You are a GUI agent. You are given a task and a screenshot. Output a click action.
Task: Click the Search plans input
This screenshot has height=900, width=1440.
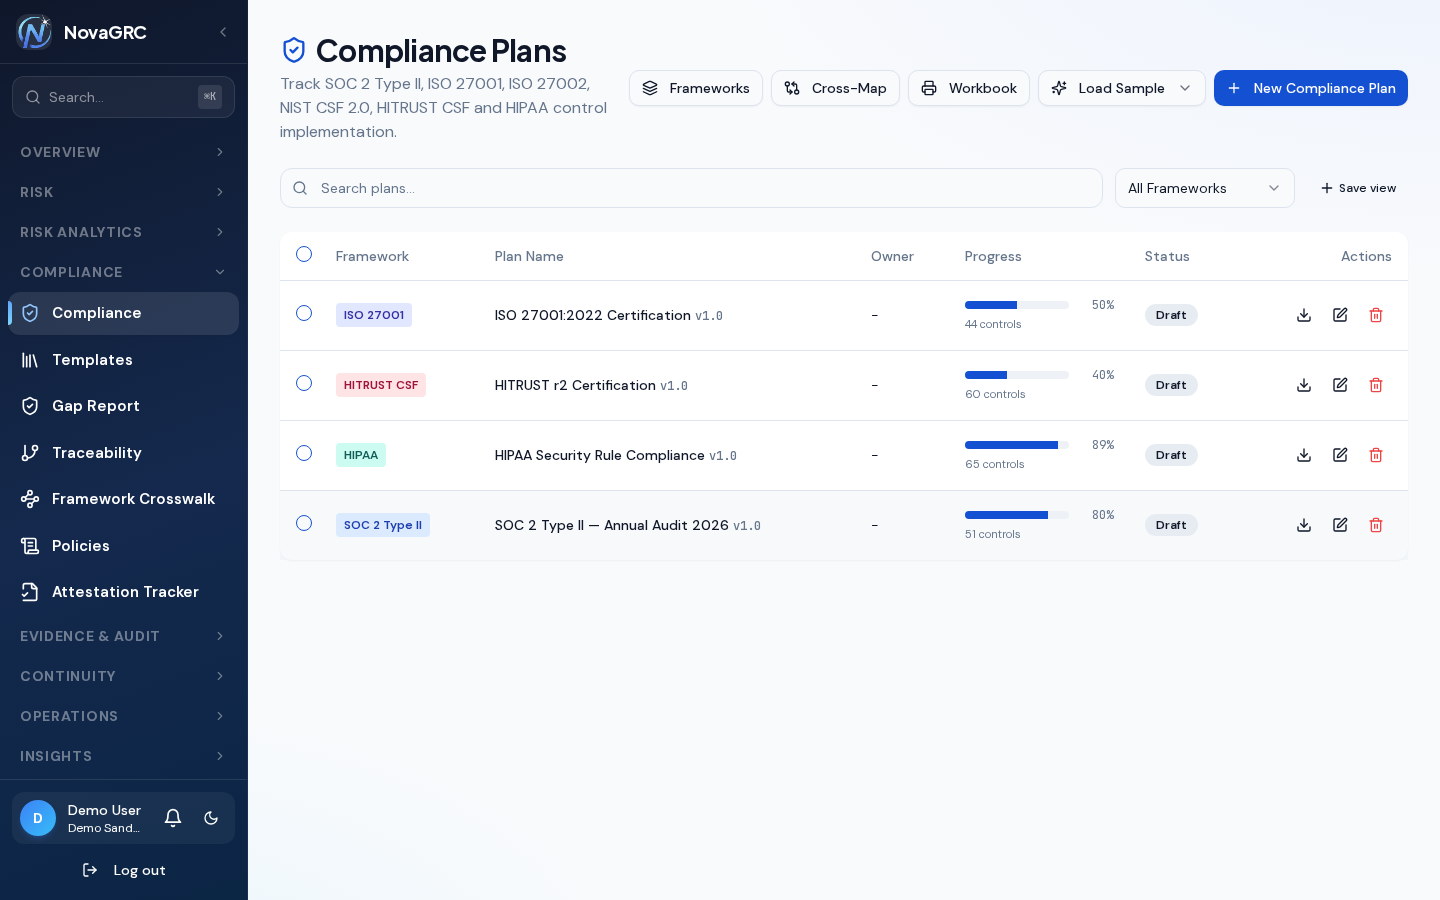[691, 188]
